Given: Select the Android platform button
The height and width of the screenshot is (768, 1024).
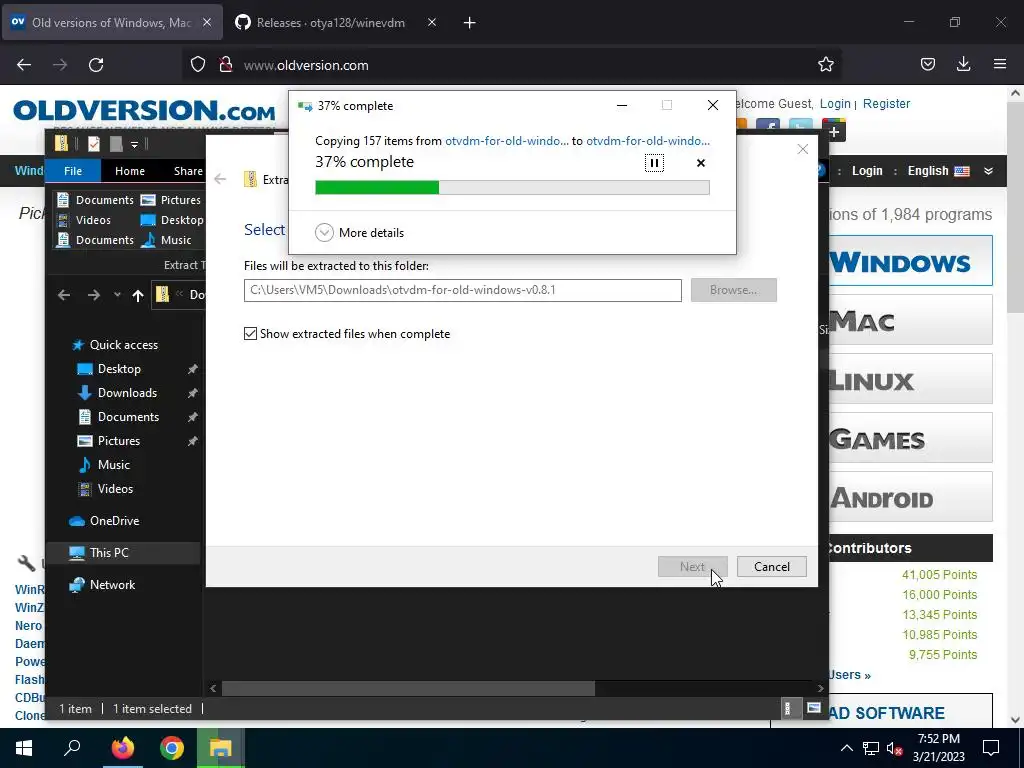Looking at the screenshot, I should point(910,497).
